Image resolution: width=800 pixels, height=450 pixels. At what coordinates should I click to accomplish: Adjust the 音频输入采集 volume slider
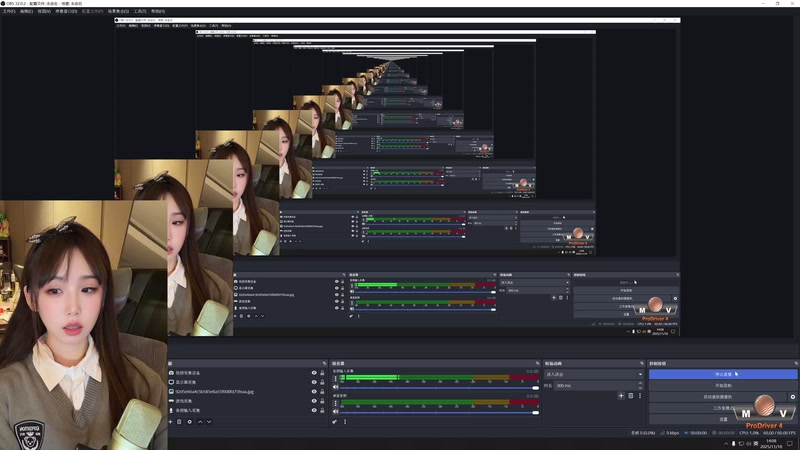pyautogui.click(x=439, y=388)
